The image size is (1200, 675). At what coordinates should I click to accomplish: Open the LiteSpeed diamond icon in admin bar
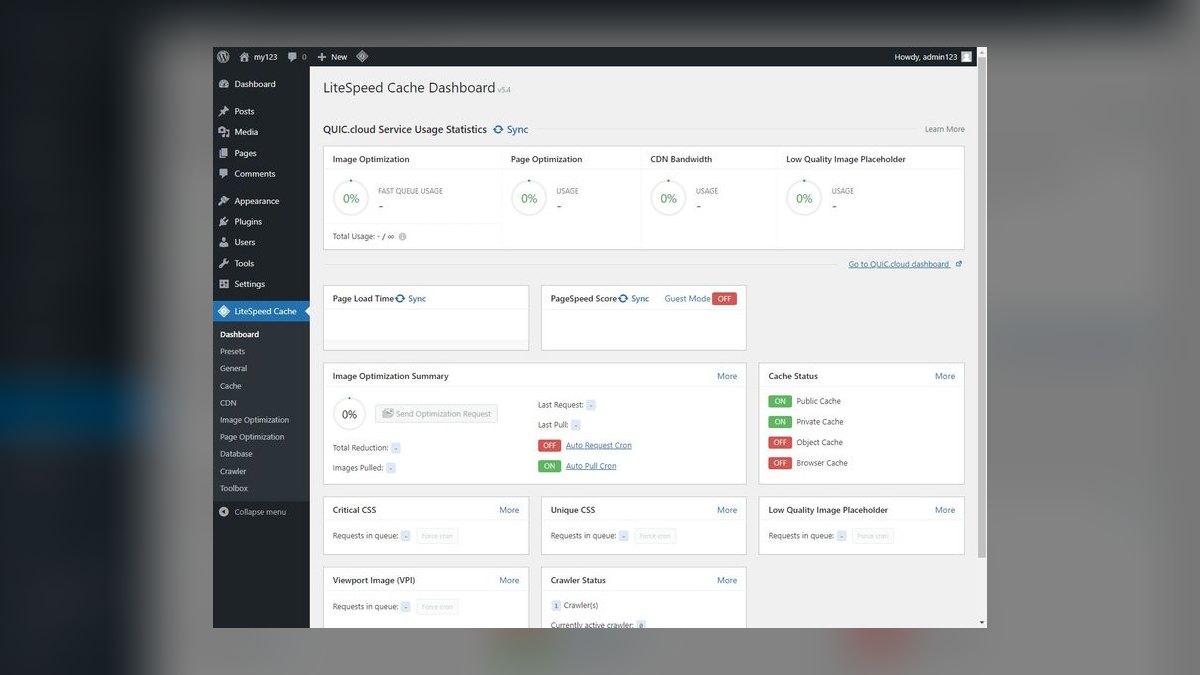[x=362, y=57]
